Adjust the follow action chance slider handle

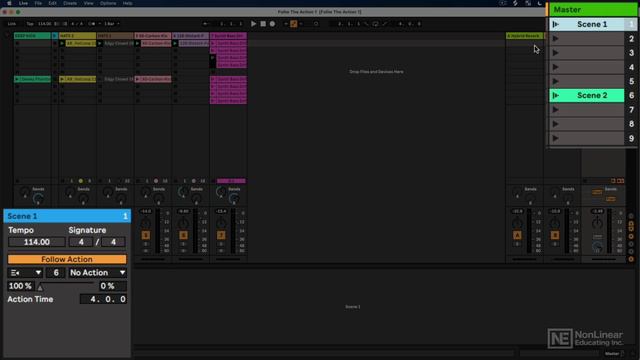point(40,288)
